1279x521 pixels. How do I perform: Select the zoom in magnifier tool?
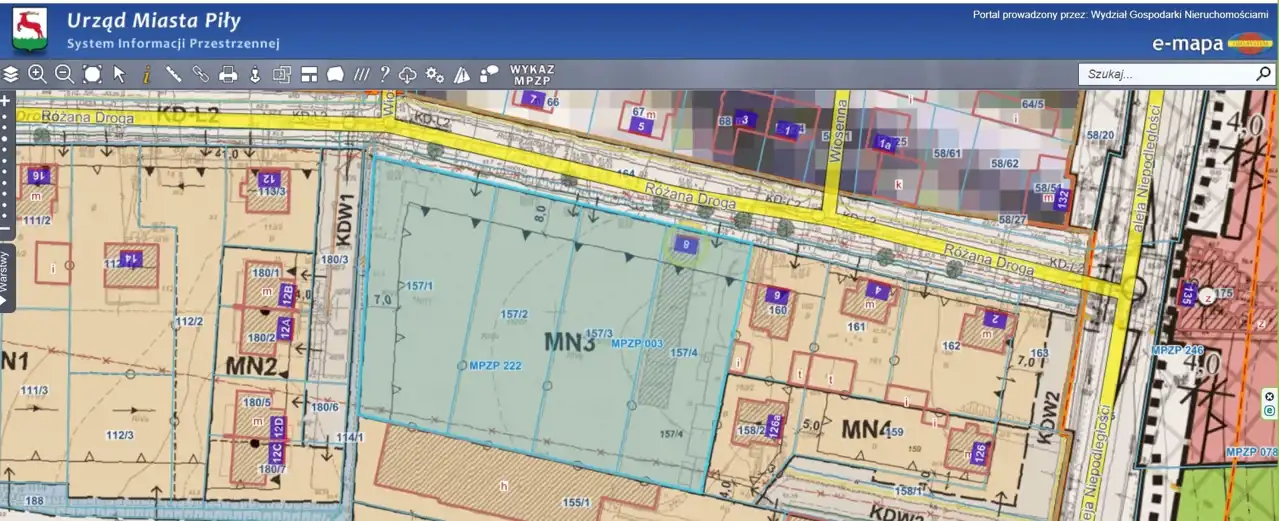point(37,74)
